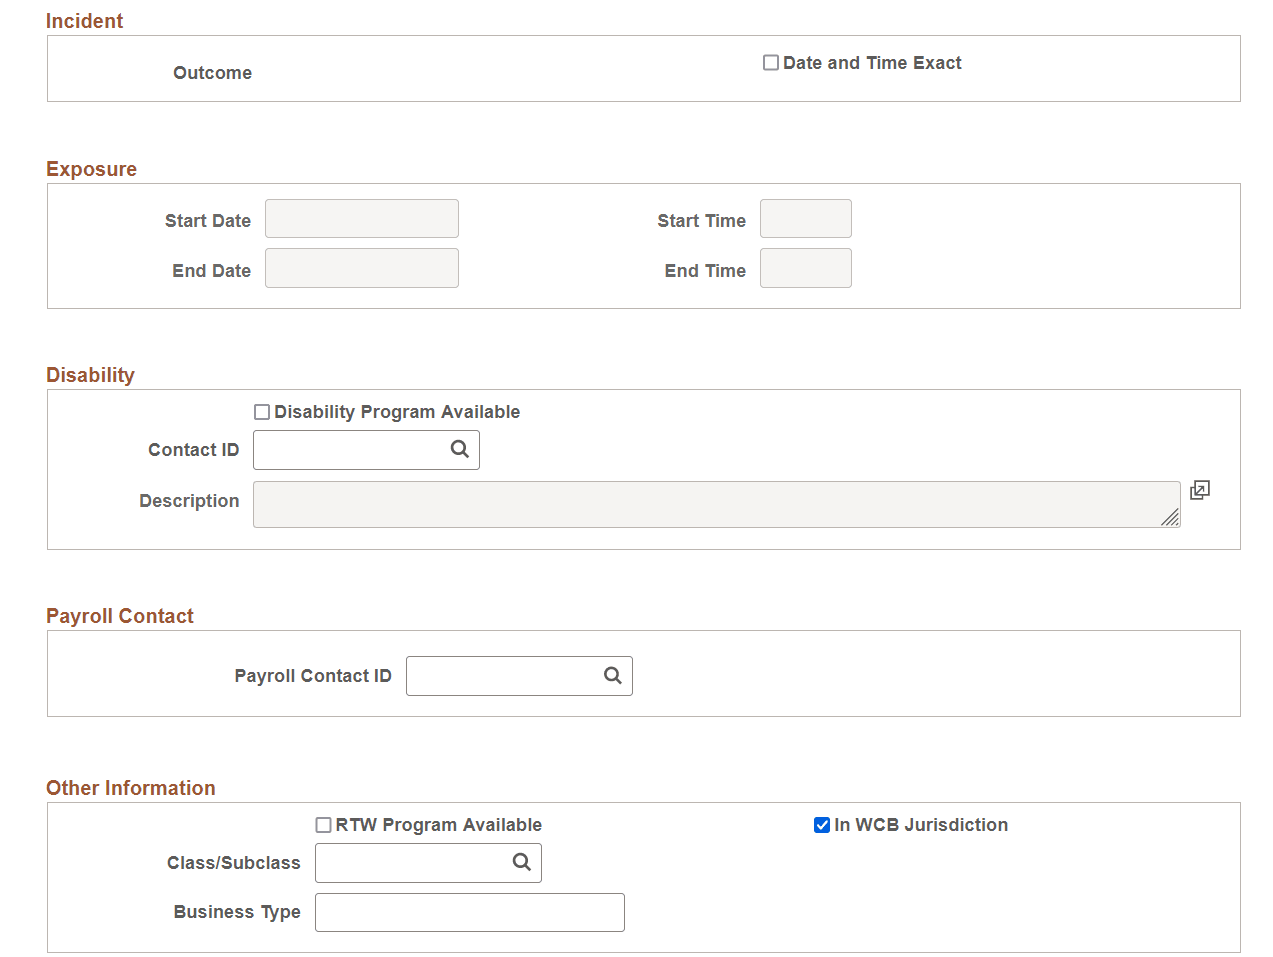The image size is (1273, 957).
Task: Click the End Date input field
Action: [361, 268]
